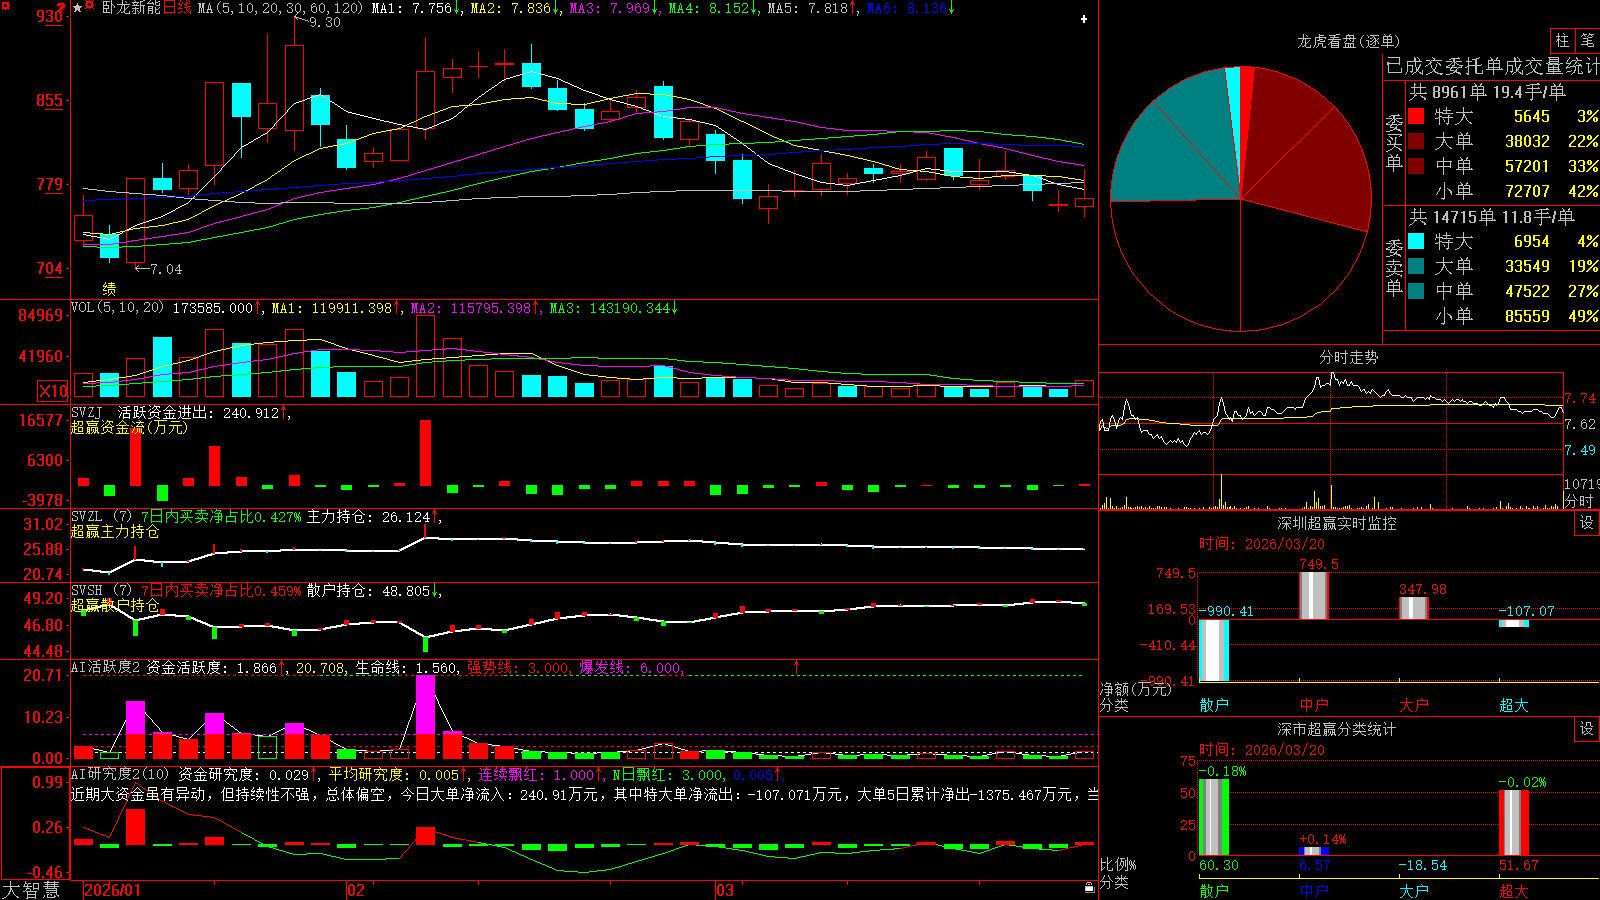Click the 749.5 bar in the realtime monitor
The width and height of the screenshot is (1600, 900).
1314,595
